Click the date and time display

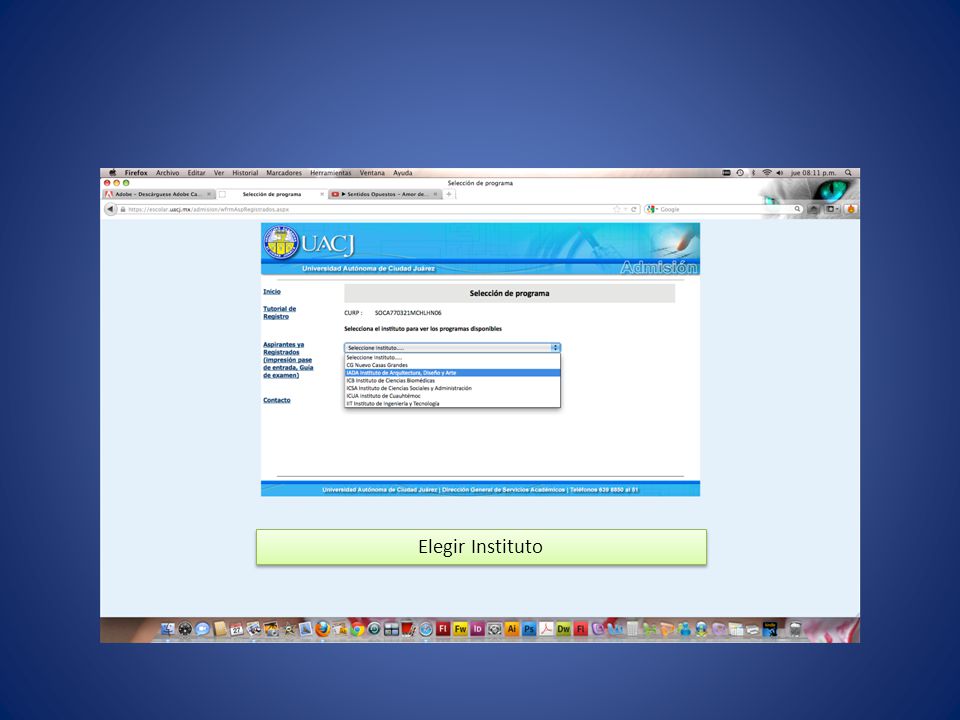(813, 173)
